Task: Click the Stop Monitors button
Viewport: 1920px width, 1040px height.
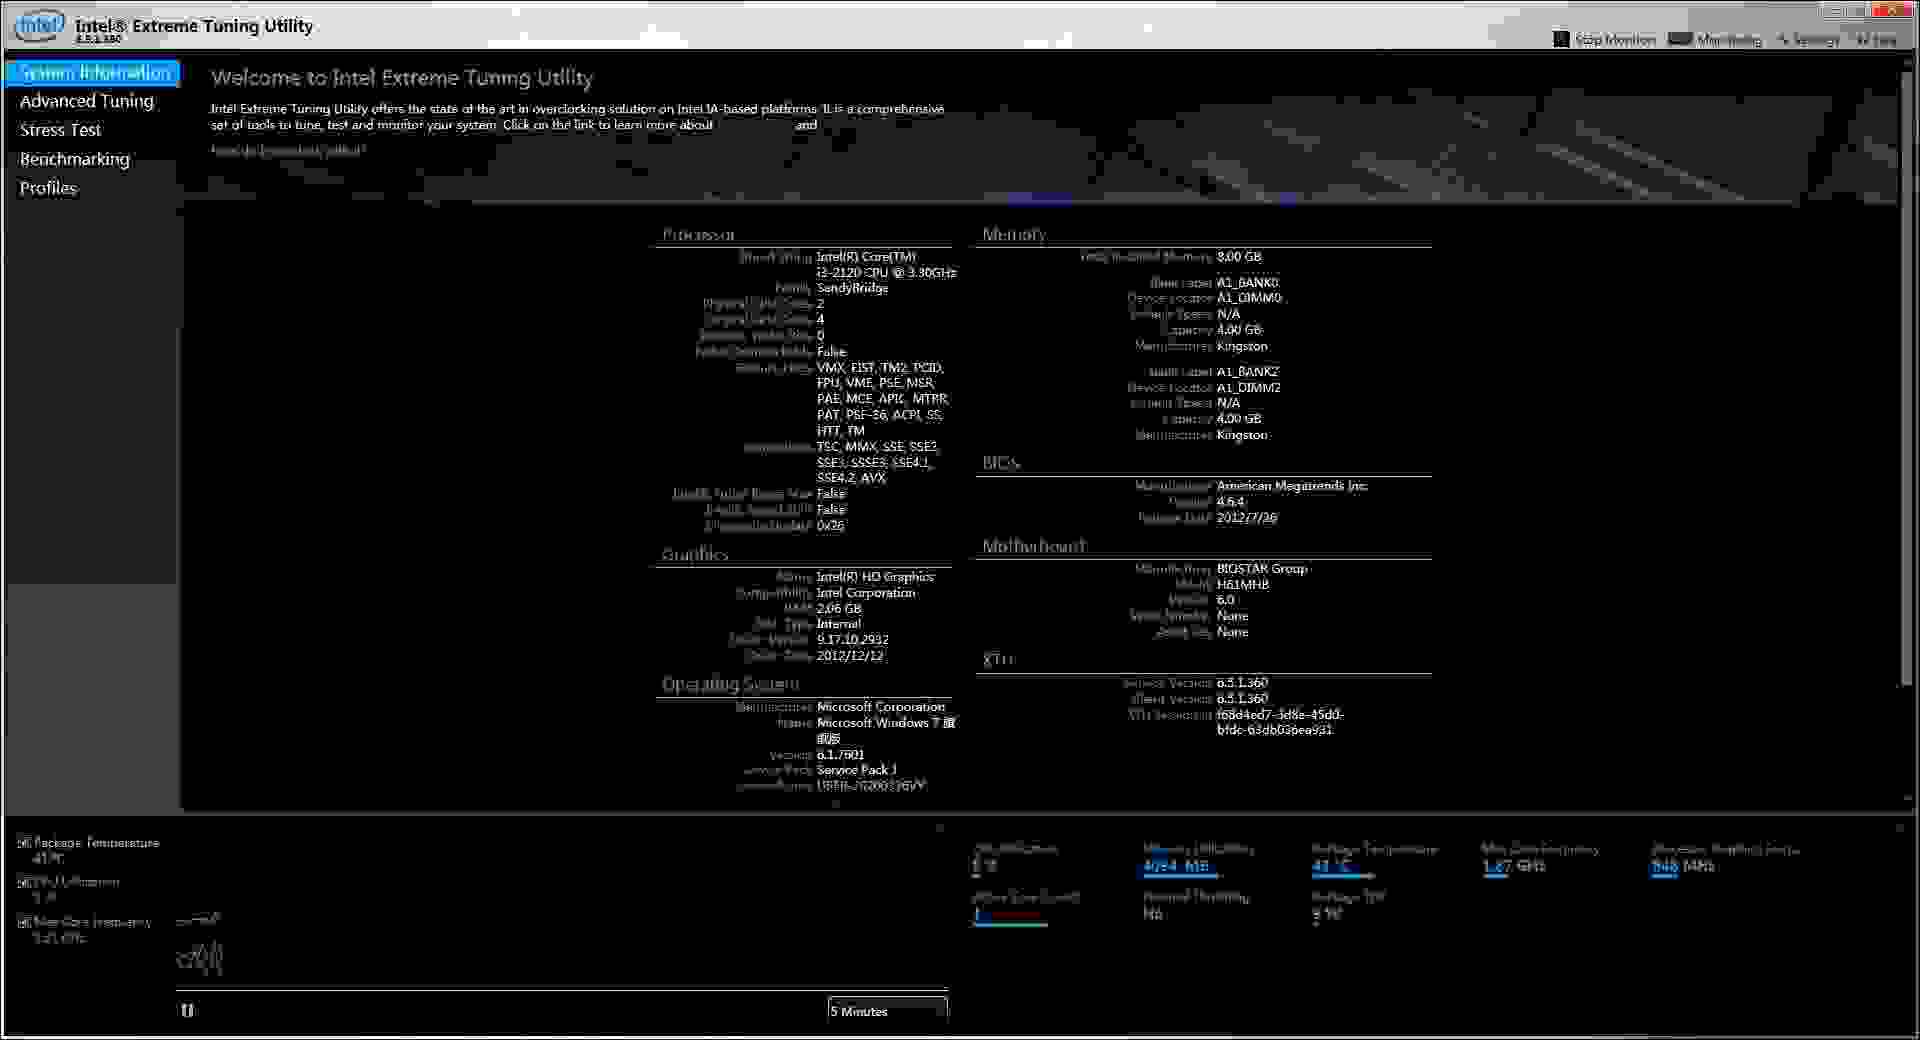Action: tap(1604, 39)
